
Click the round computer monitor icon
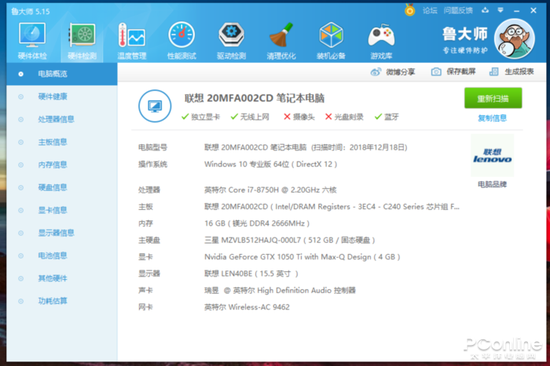pos(155,106)
